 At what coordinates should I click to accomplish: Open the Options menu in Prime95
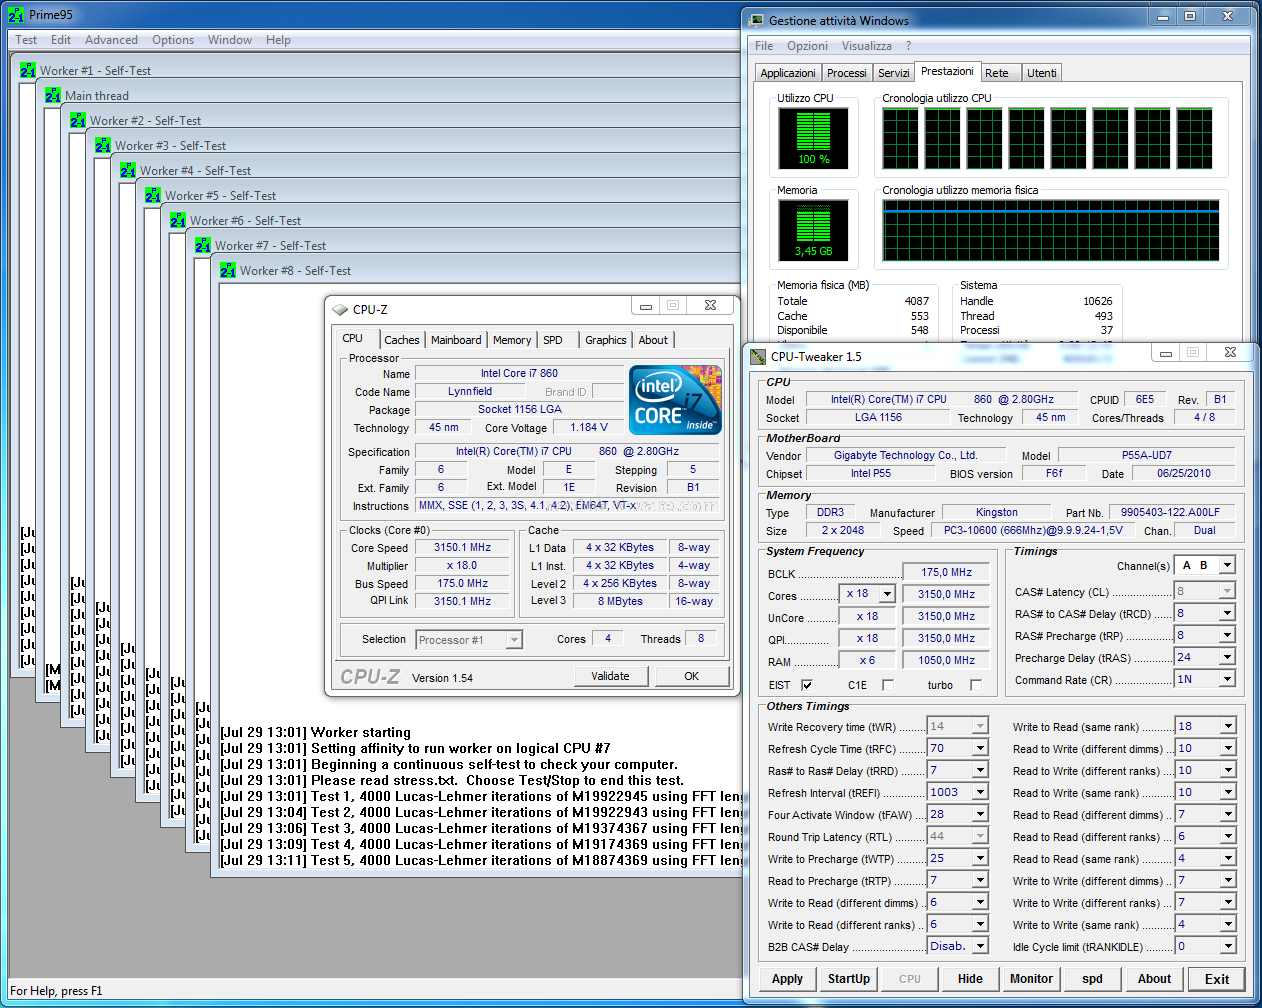click(x=173, y=40)
